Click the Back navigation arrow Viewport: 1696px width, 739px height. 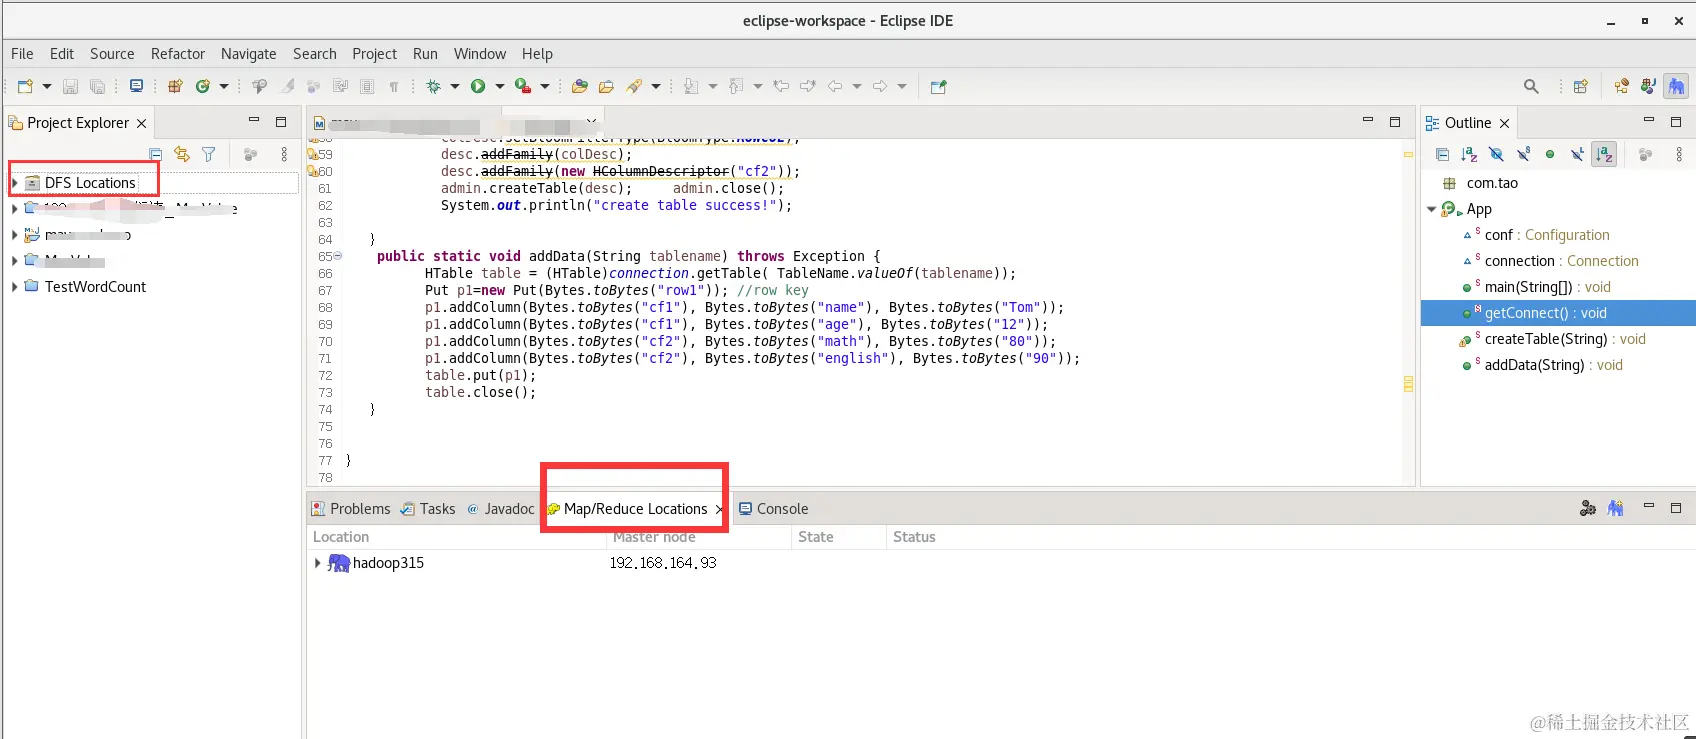pos(835,86)
